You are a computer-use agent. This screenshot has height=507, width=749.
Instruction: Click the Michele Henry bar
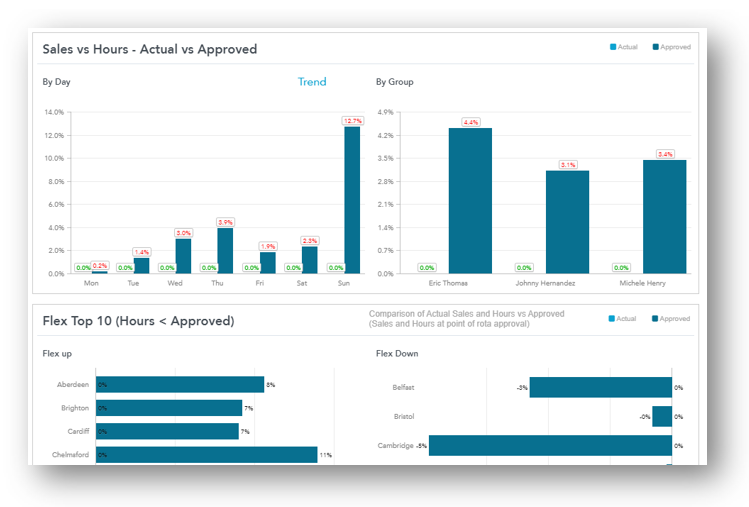point(665,216)
